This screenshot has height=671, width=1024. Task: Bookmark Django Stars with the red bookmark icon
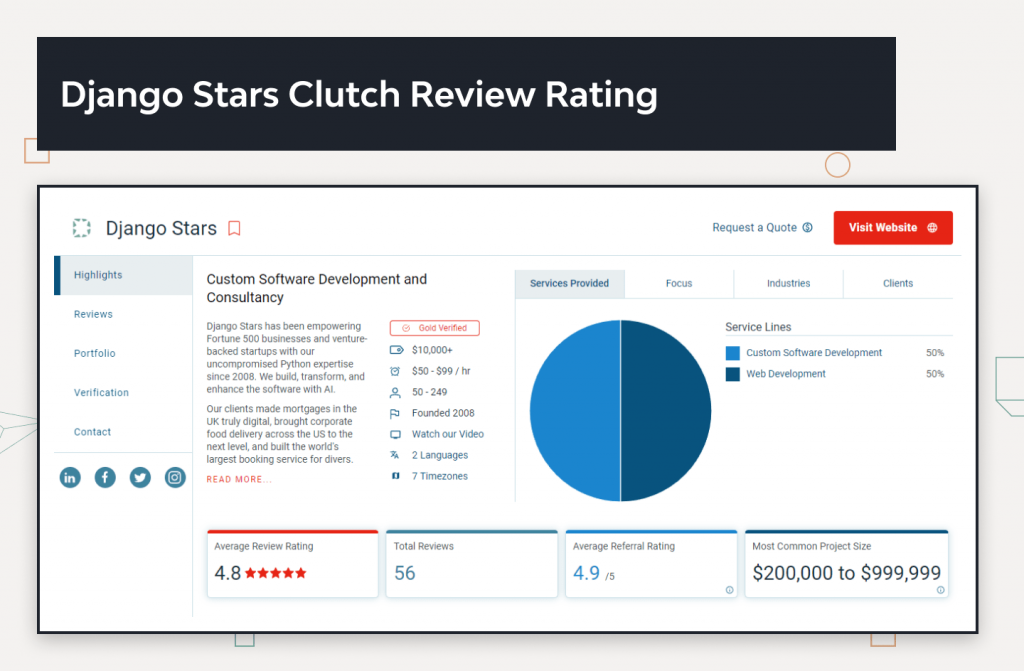coord(234,229)
